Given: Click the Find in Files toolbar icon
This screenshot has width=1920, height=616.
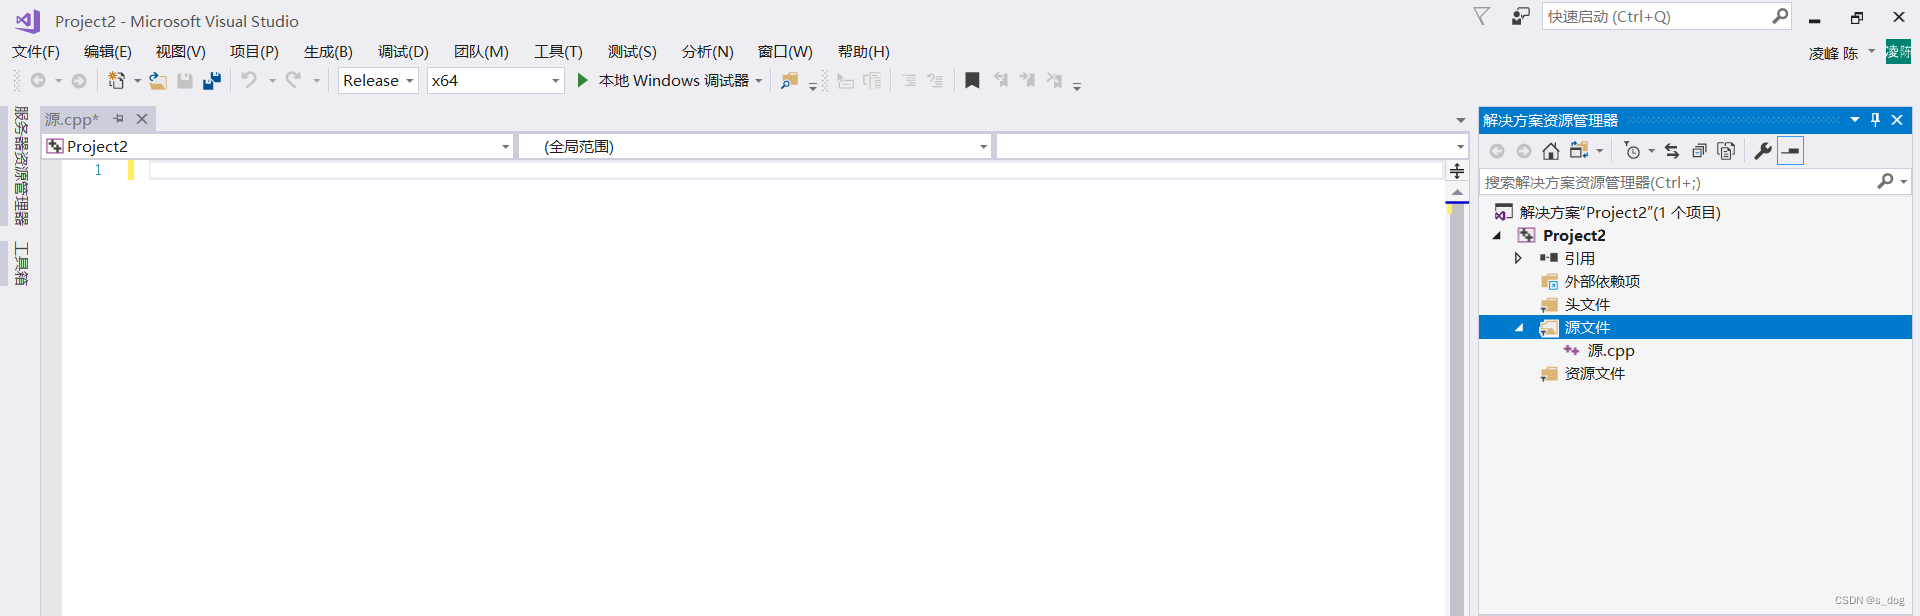Looking at the screenshot, I should click(789, 80).
